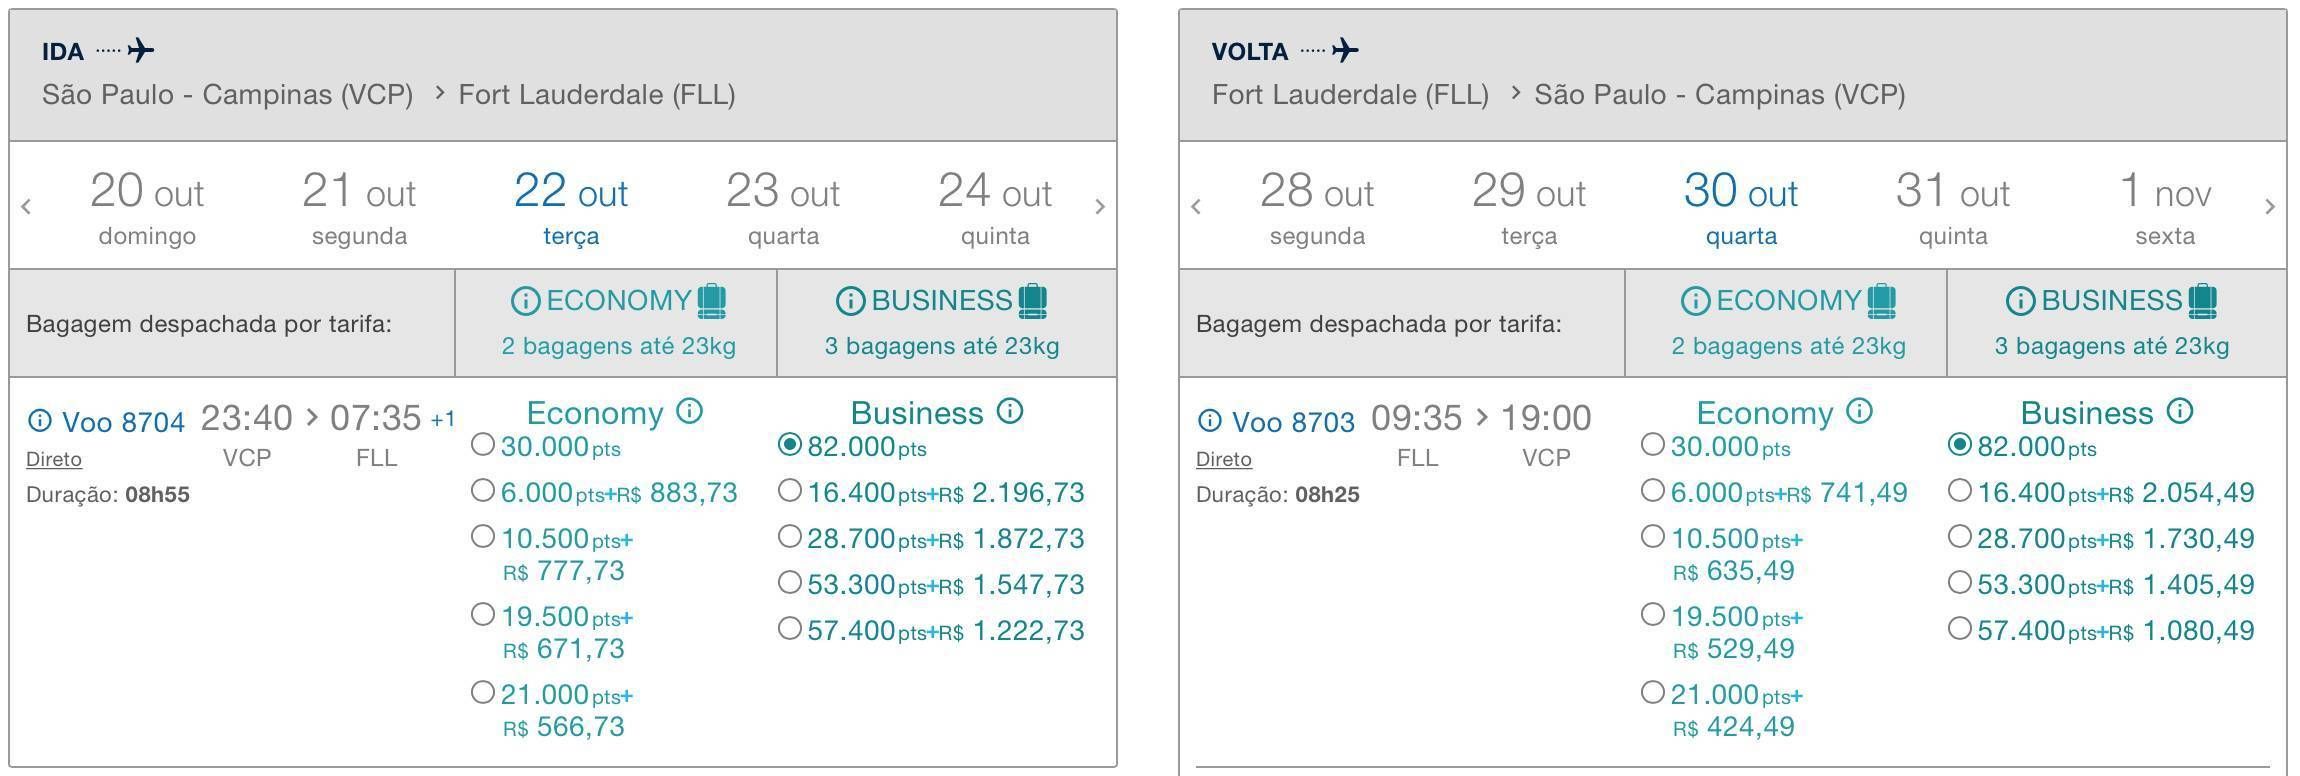Switch return date to 31 out quinta

coord(1953,208)
